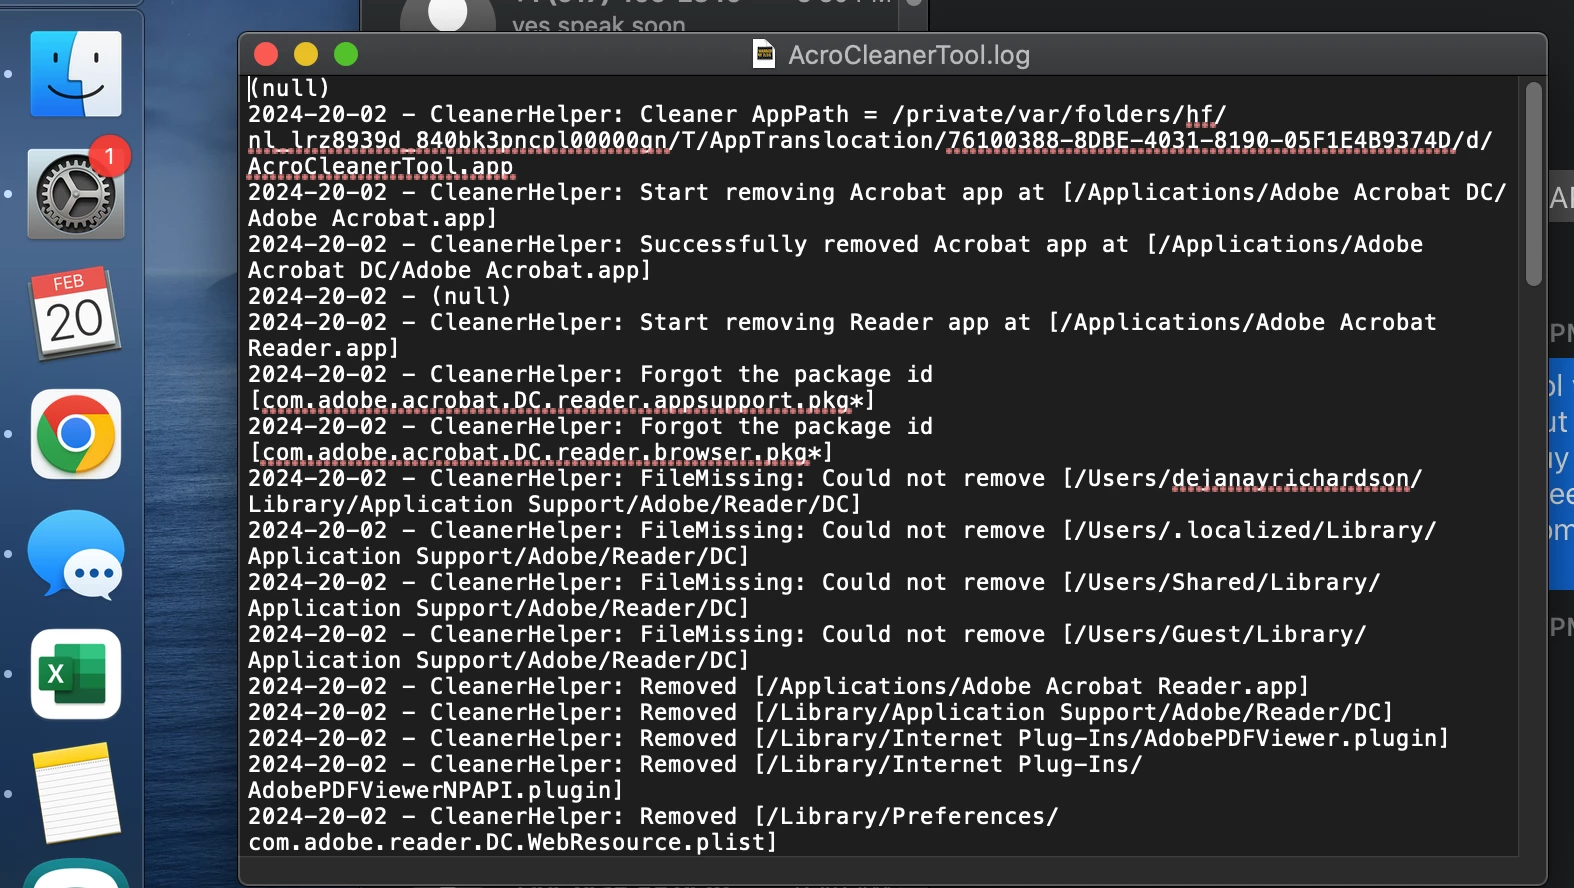Viewport: 1574px width, 888px height.
Task: Launch Google Chrome from the Dock
Action: [x=76, y=434]
